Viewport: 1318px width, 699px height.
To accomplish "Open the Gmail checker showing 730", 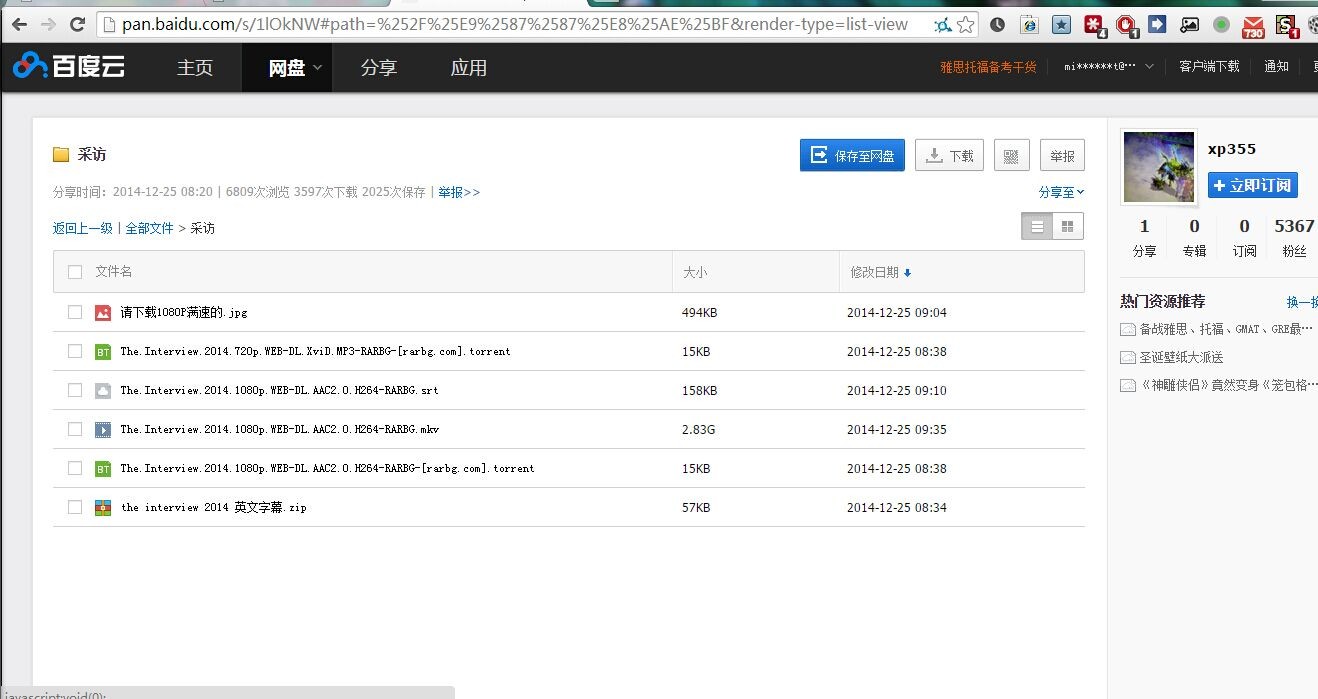I will 1253,26.
